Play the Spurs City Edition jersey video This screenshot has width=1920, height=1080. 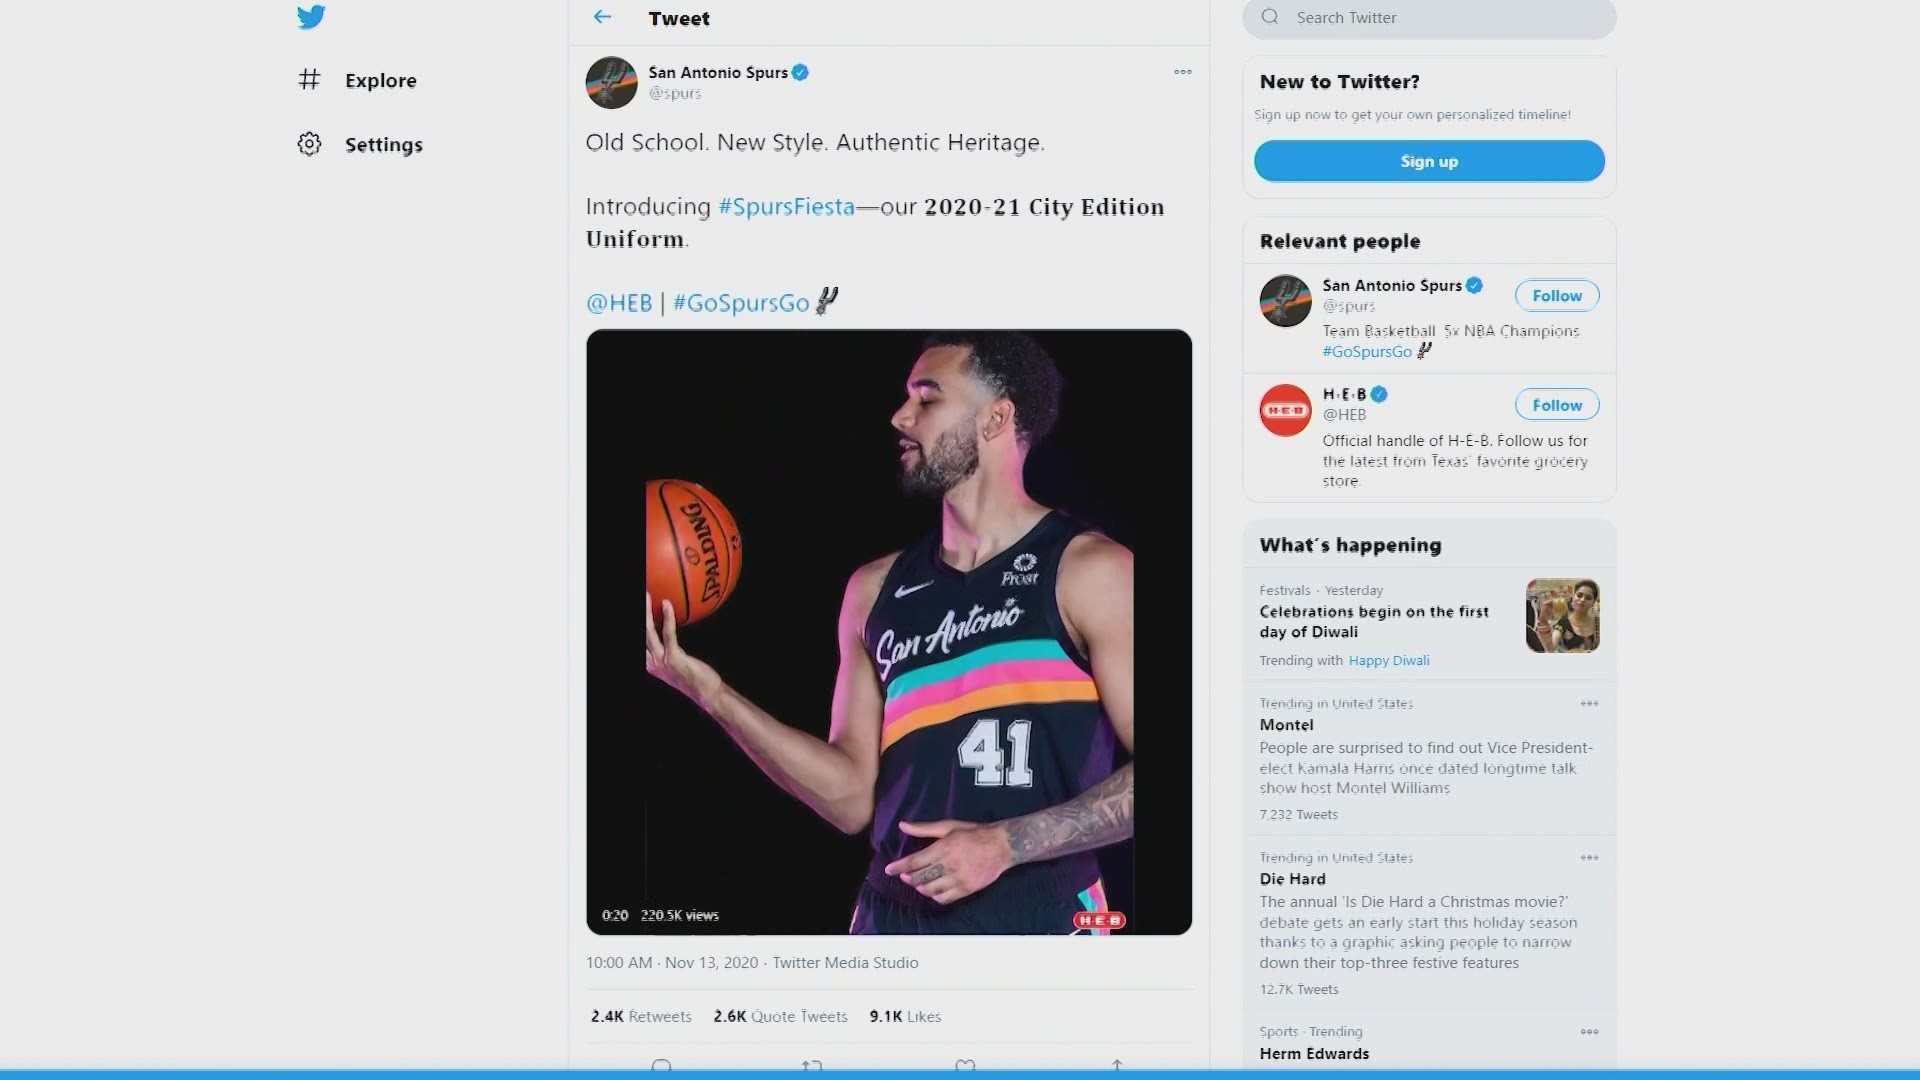point(888,632)
